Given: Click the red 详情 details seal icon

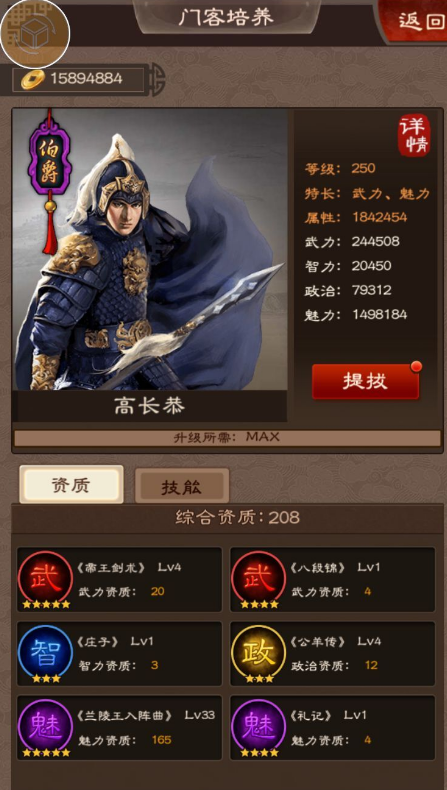Looking at the screenshot, I should pyautogui.click(x=414, y=135).
